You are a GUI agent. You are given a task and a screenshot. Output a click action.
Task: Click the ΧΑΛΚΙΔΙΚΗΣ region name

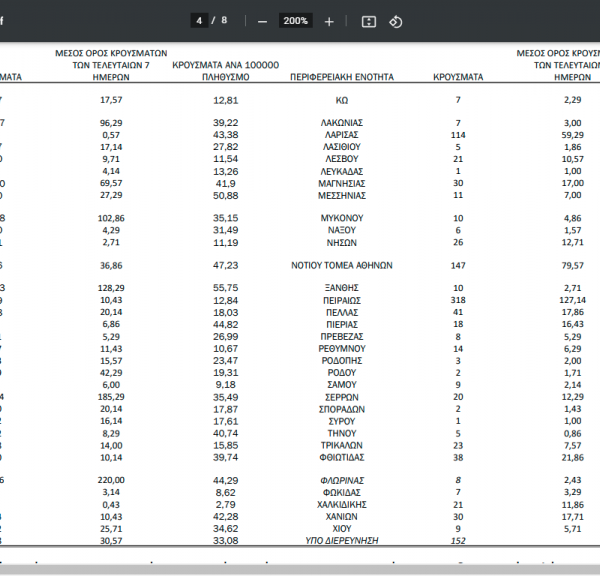342,504
